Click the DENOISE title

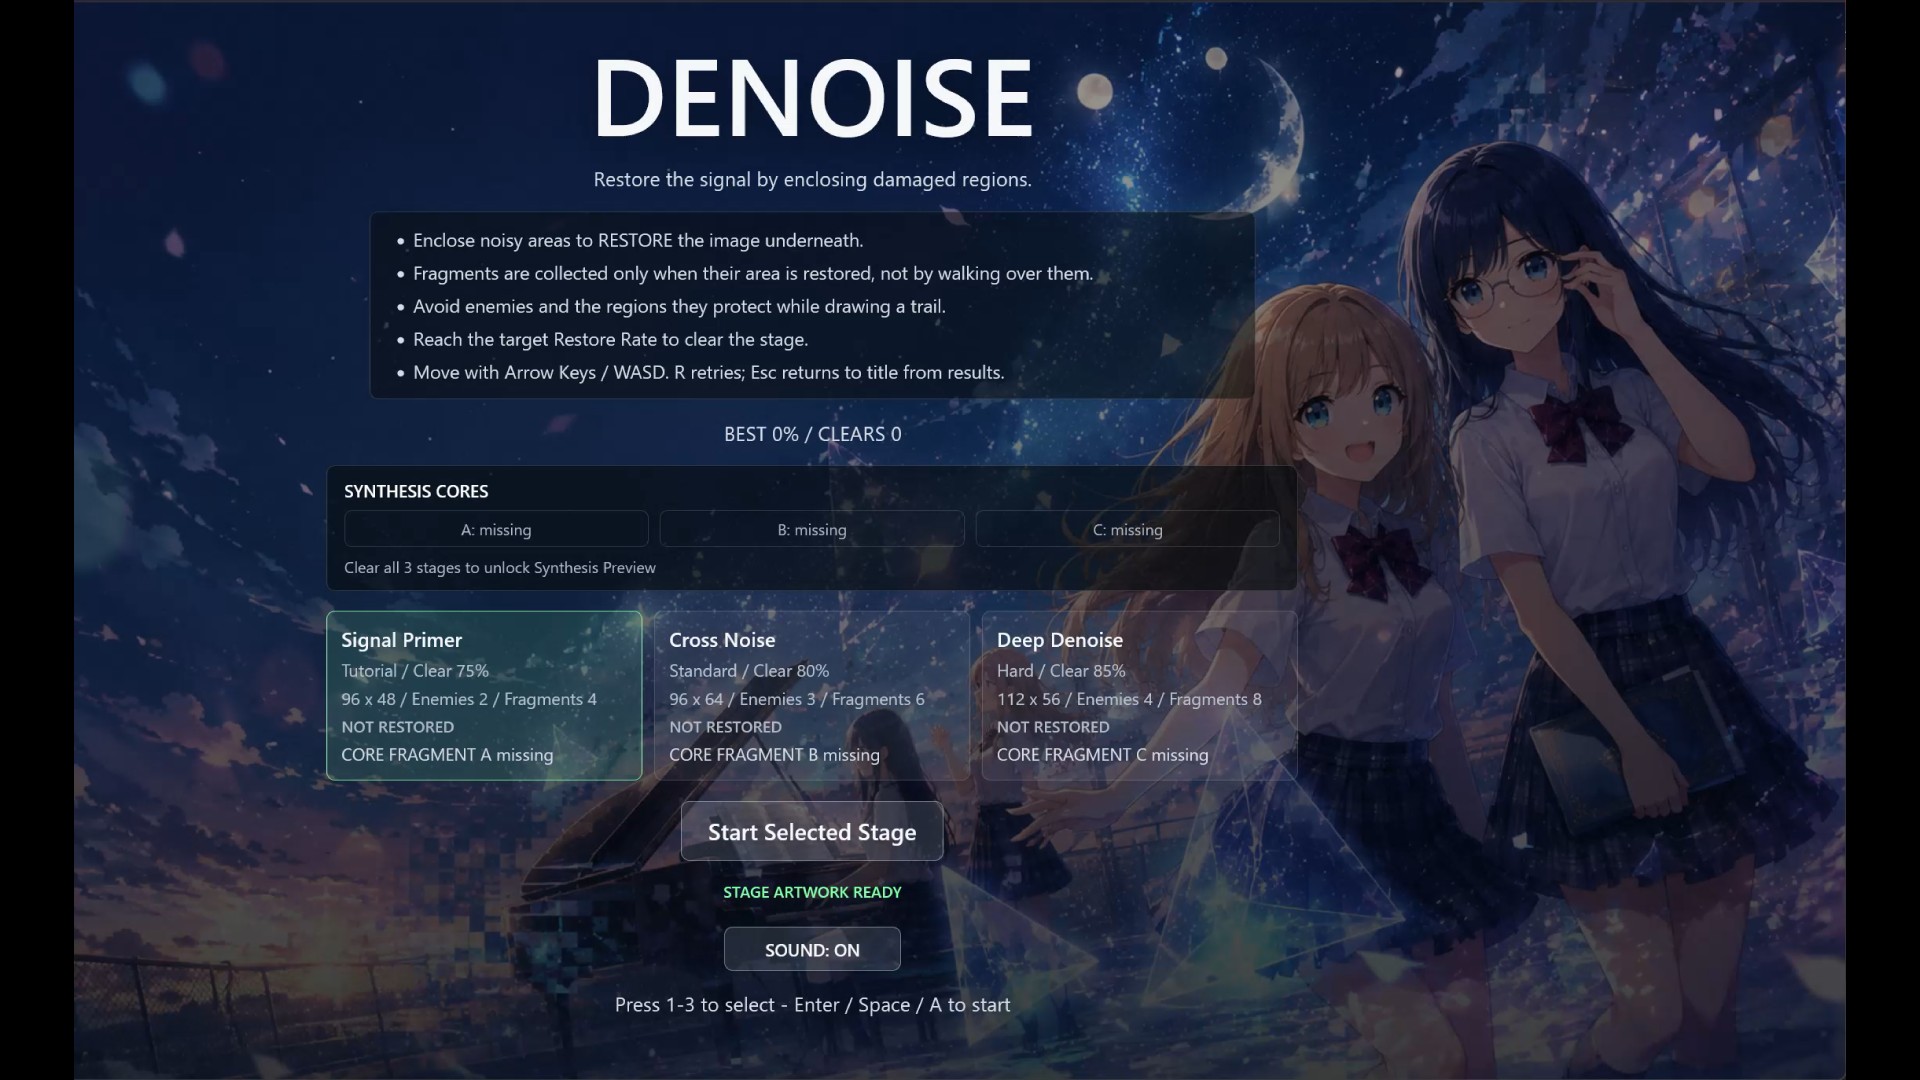[812, 97]
